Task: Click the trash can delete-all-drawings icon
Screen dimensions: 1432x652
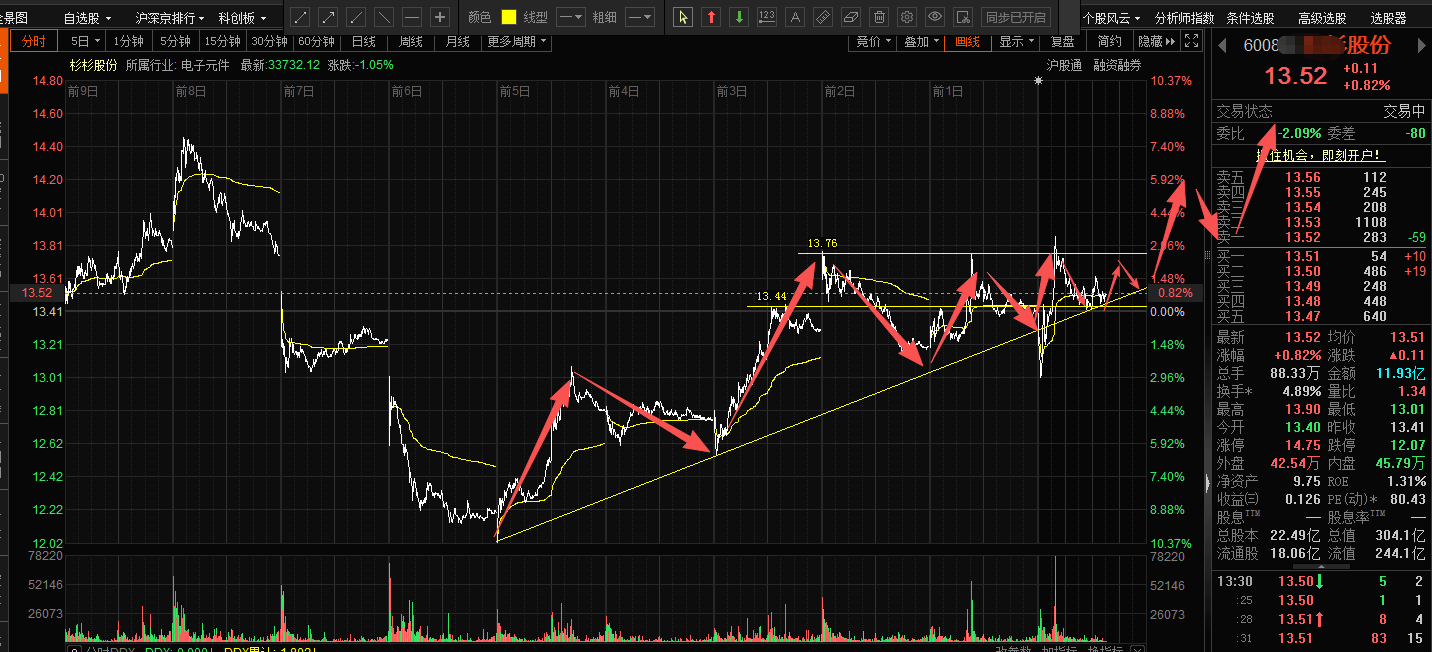Action: [x=878, y=17]
